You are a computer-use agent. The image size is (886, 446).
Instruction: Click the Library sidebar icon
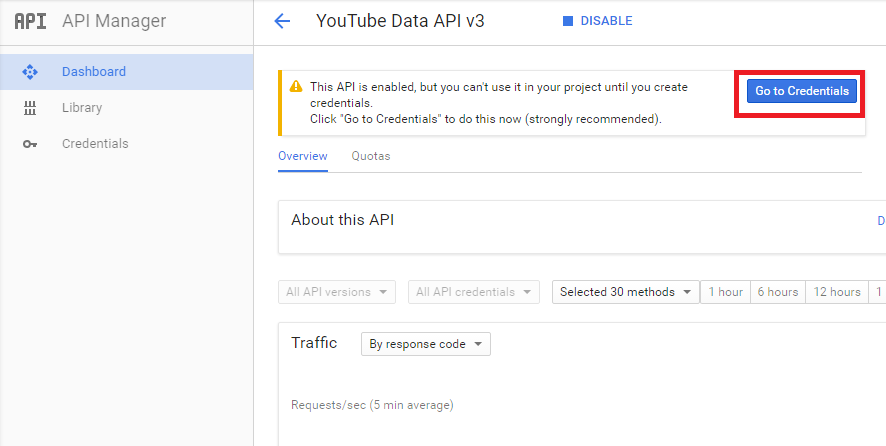(30, 108)
